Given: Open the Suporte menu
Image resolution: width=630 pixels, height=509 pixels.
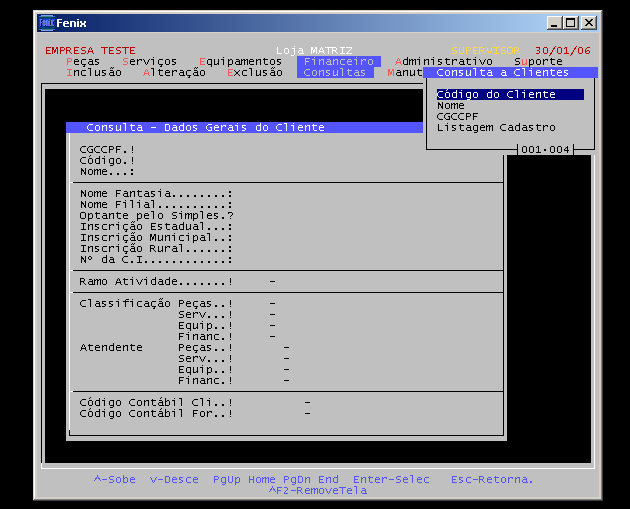Looking at the screenshot, I should 538,61.
